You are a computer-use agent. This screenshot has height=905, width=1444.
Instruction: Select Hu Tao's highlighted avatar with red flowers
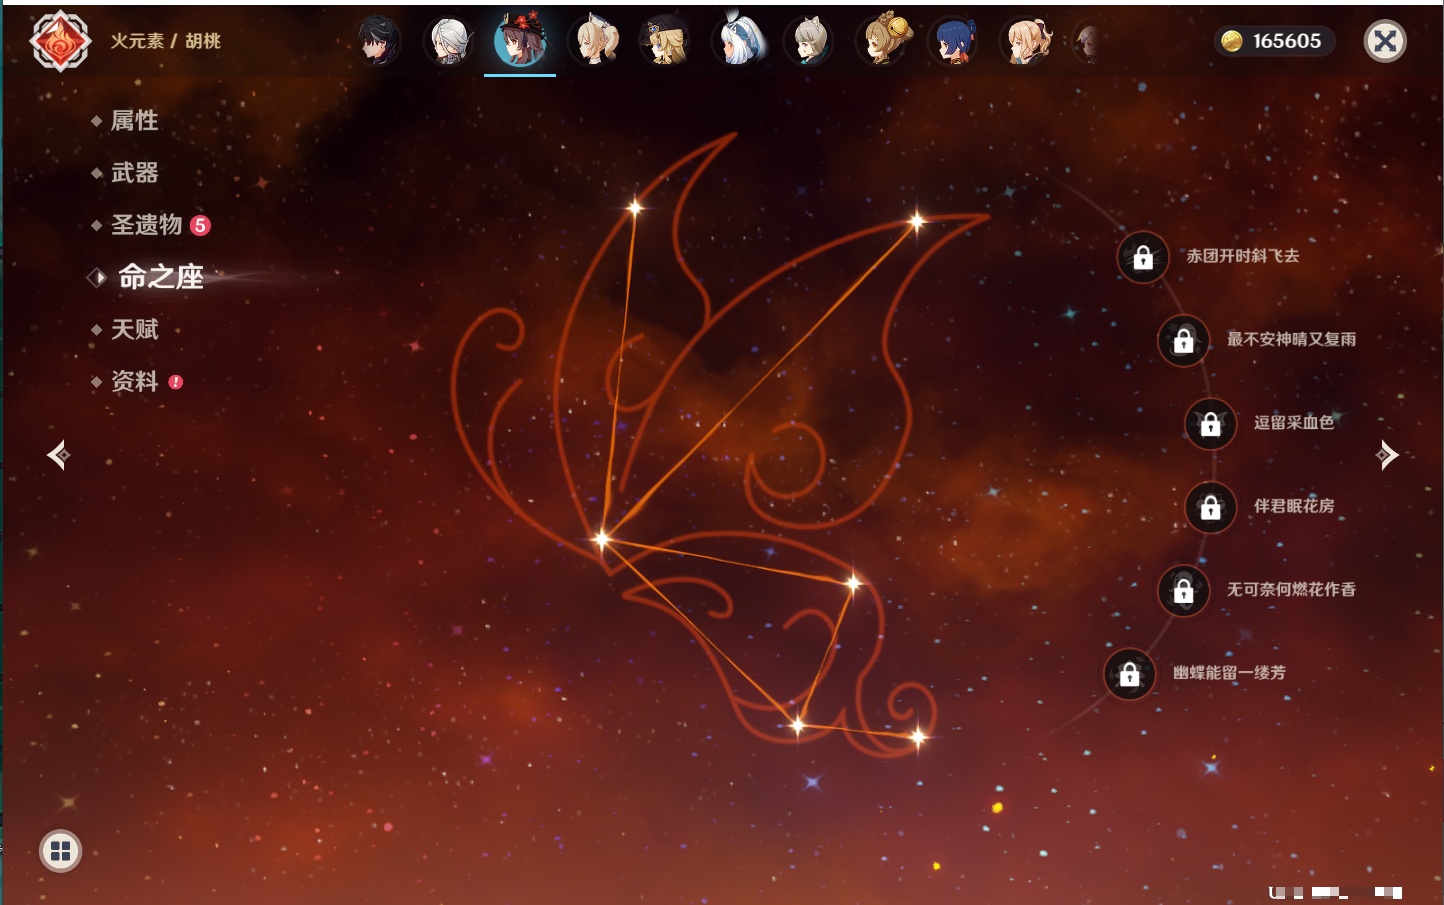click(x=520, y=41)
